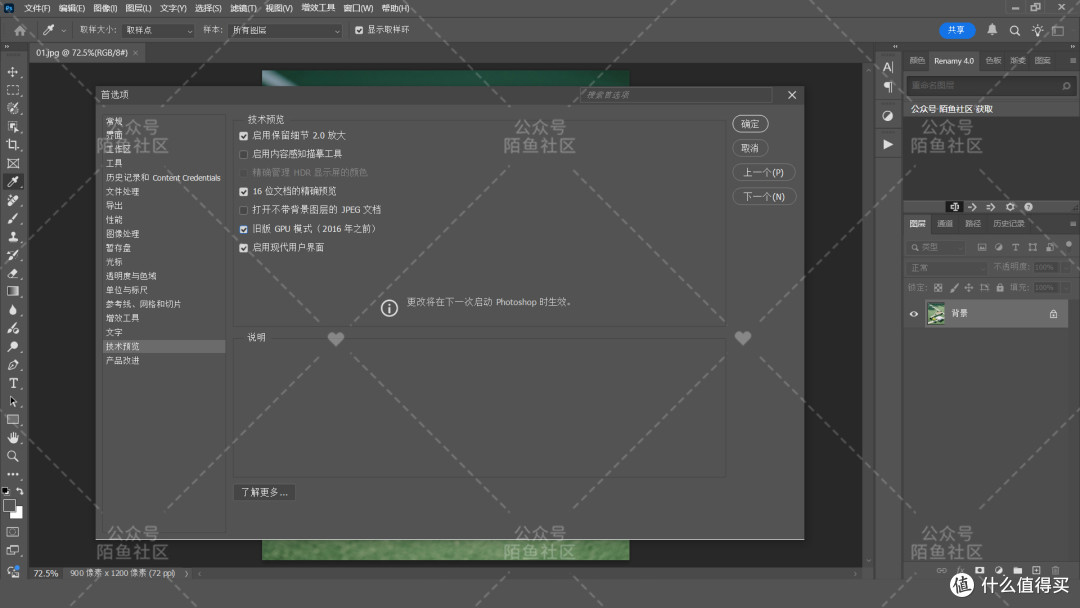Click the 背景 layer thumbnail
Screen dimensions: 1080x608
click(x=936, y=314)
